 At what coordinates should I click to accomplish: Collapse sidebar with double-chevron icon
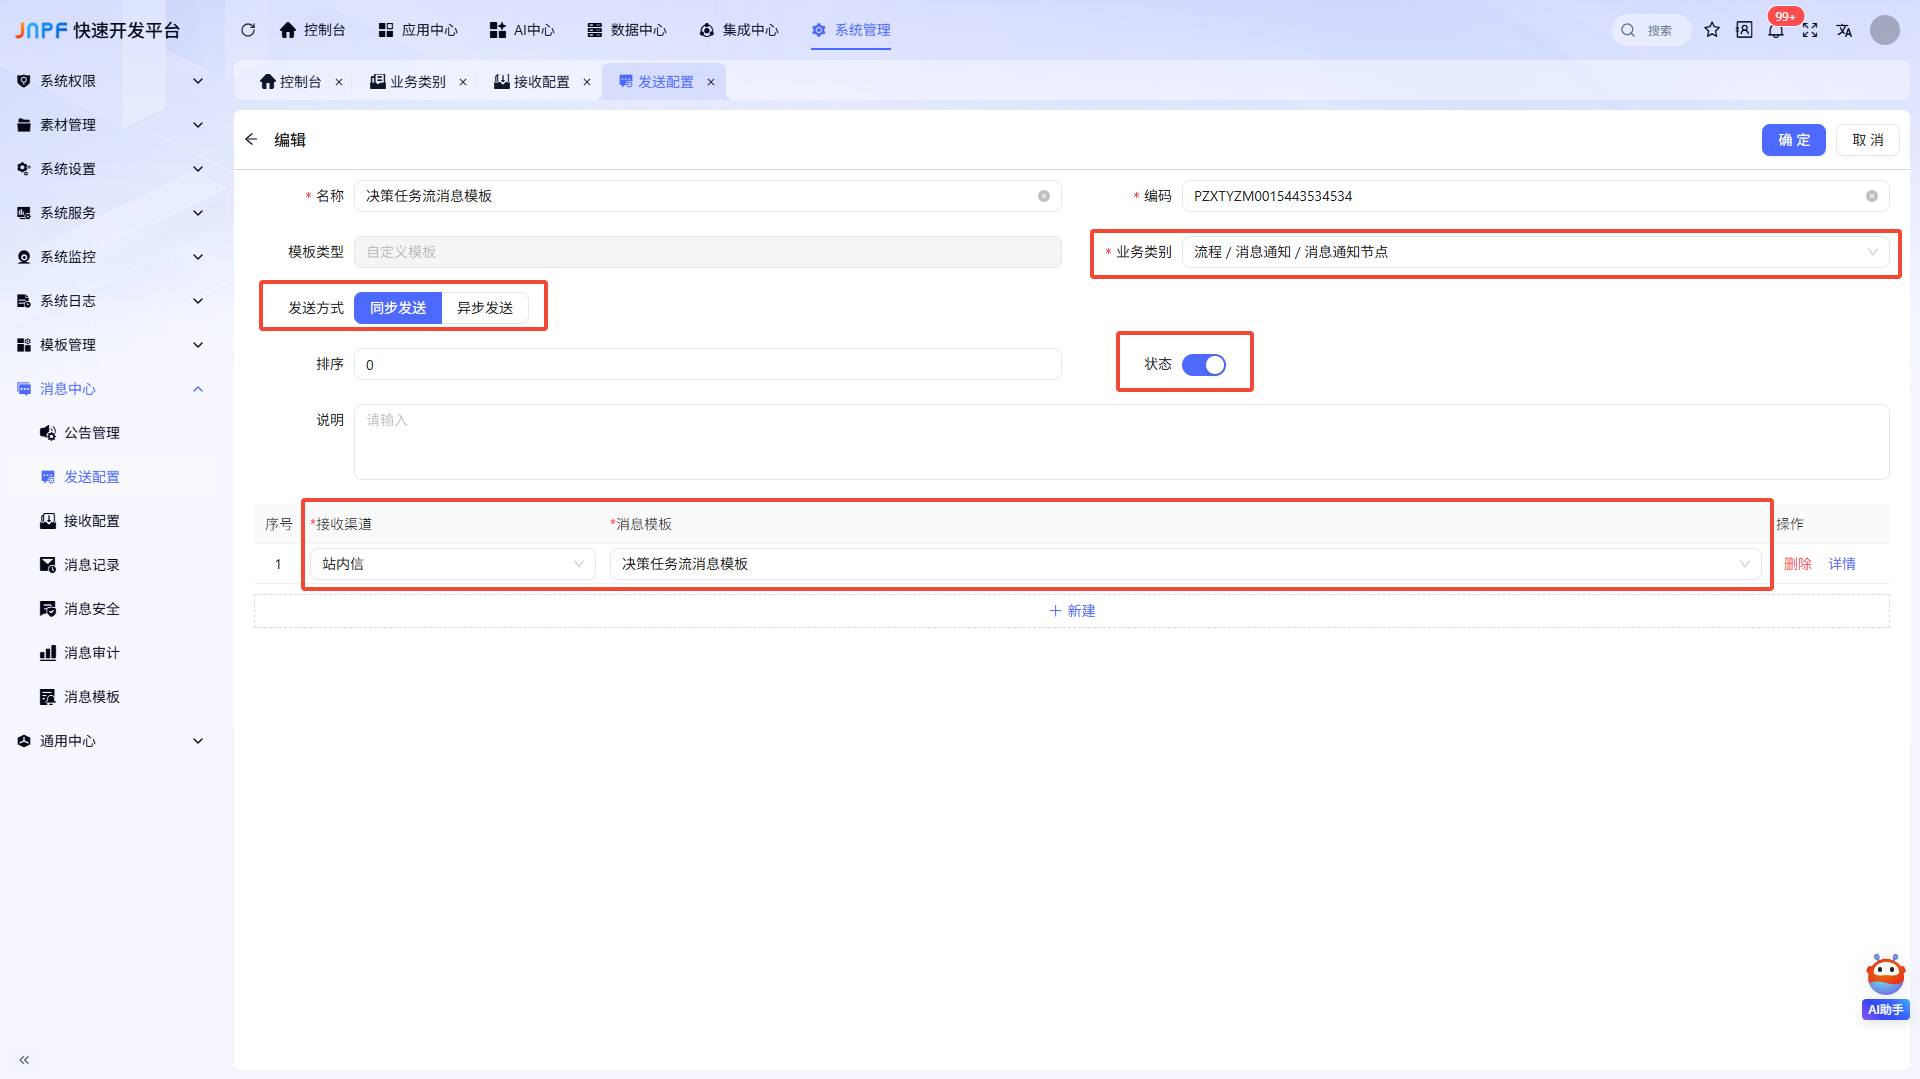tap(24, 1059)
